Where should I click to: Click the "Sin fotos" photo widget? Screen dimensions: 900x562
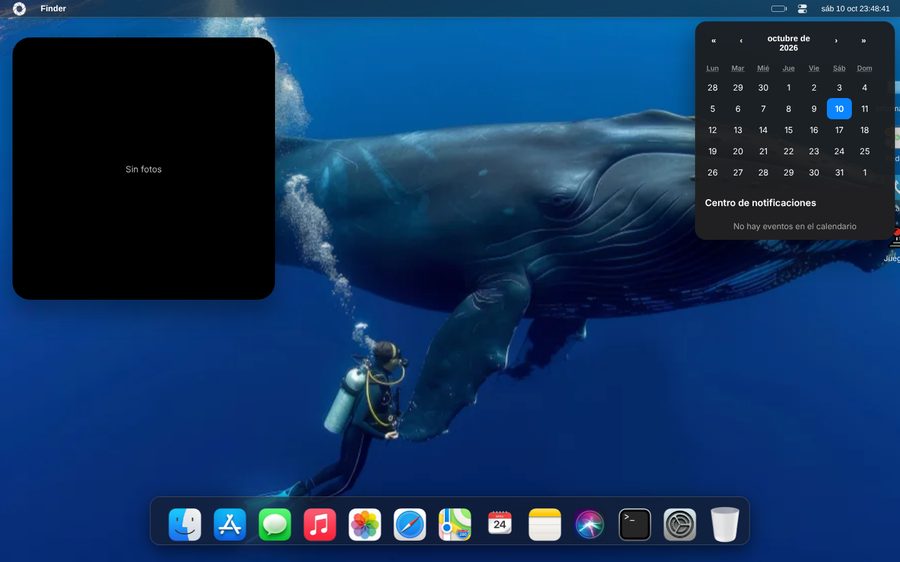pos(143,169)
